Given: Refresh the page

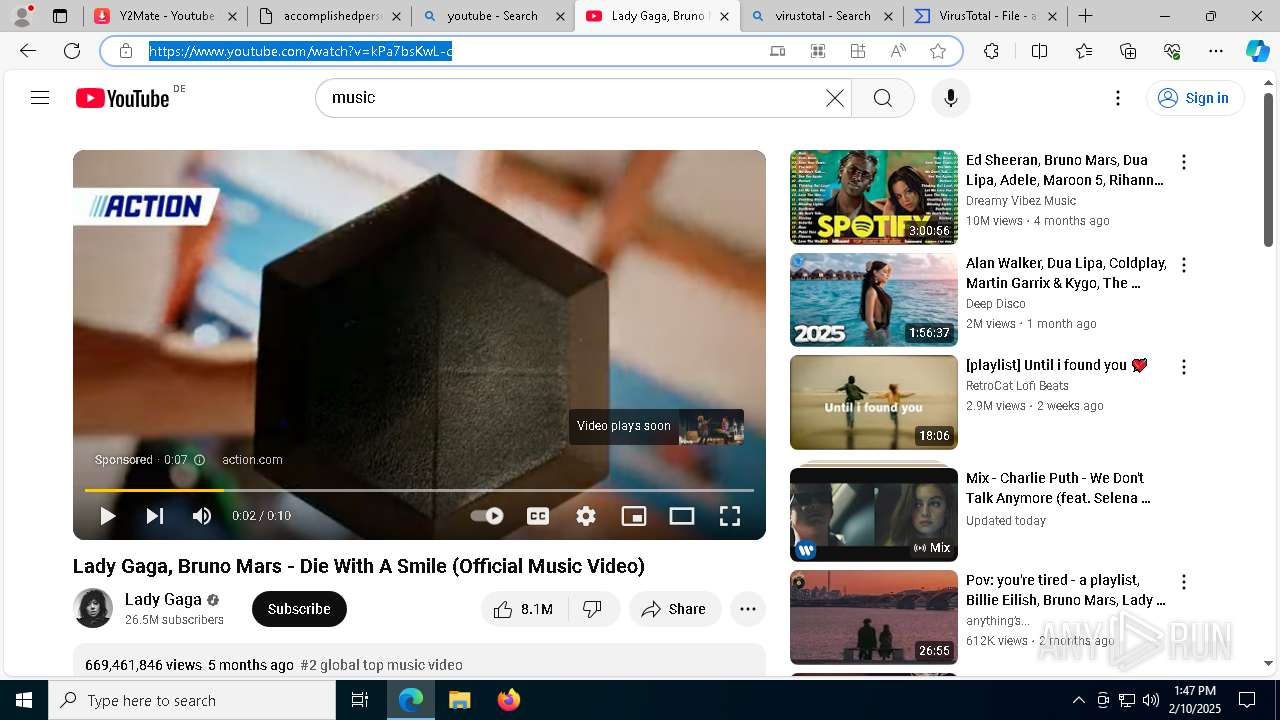Looking at the screenshot, I should (x=72, y=51).
